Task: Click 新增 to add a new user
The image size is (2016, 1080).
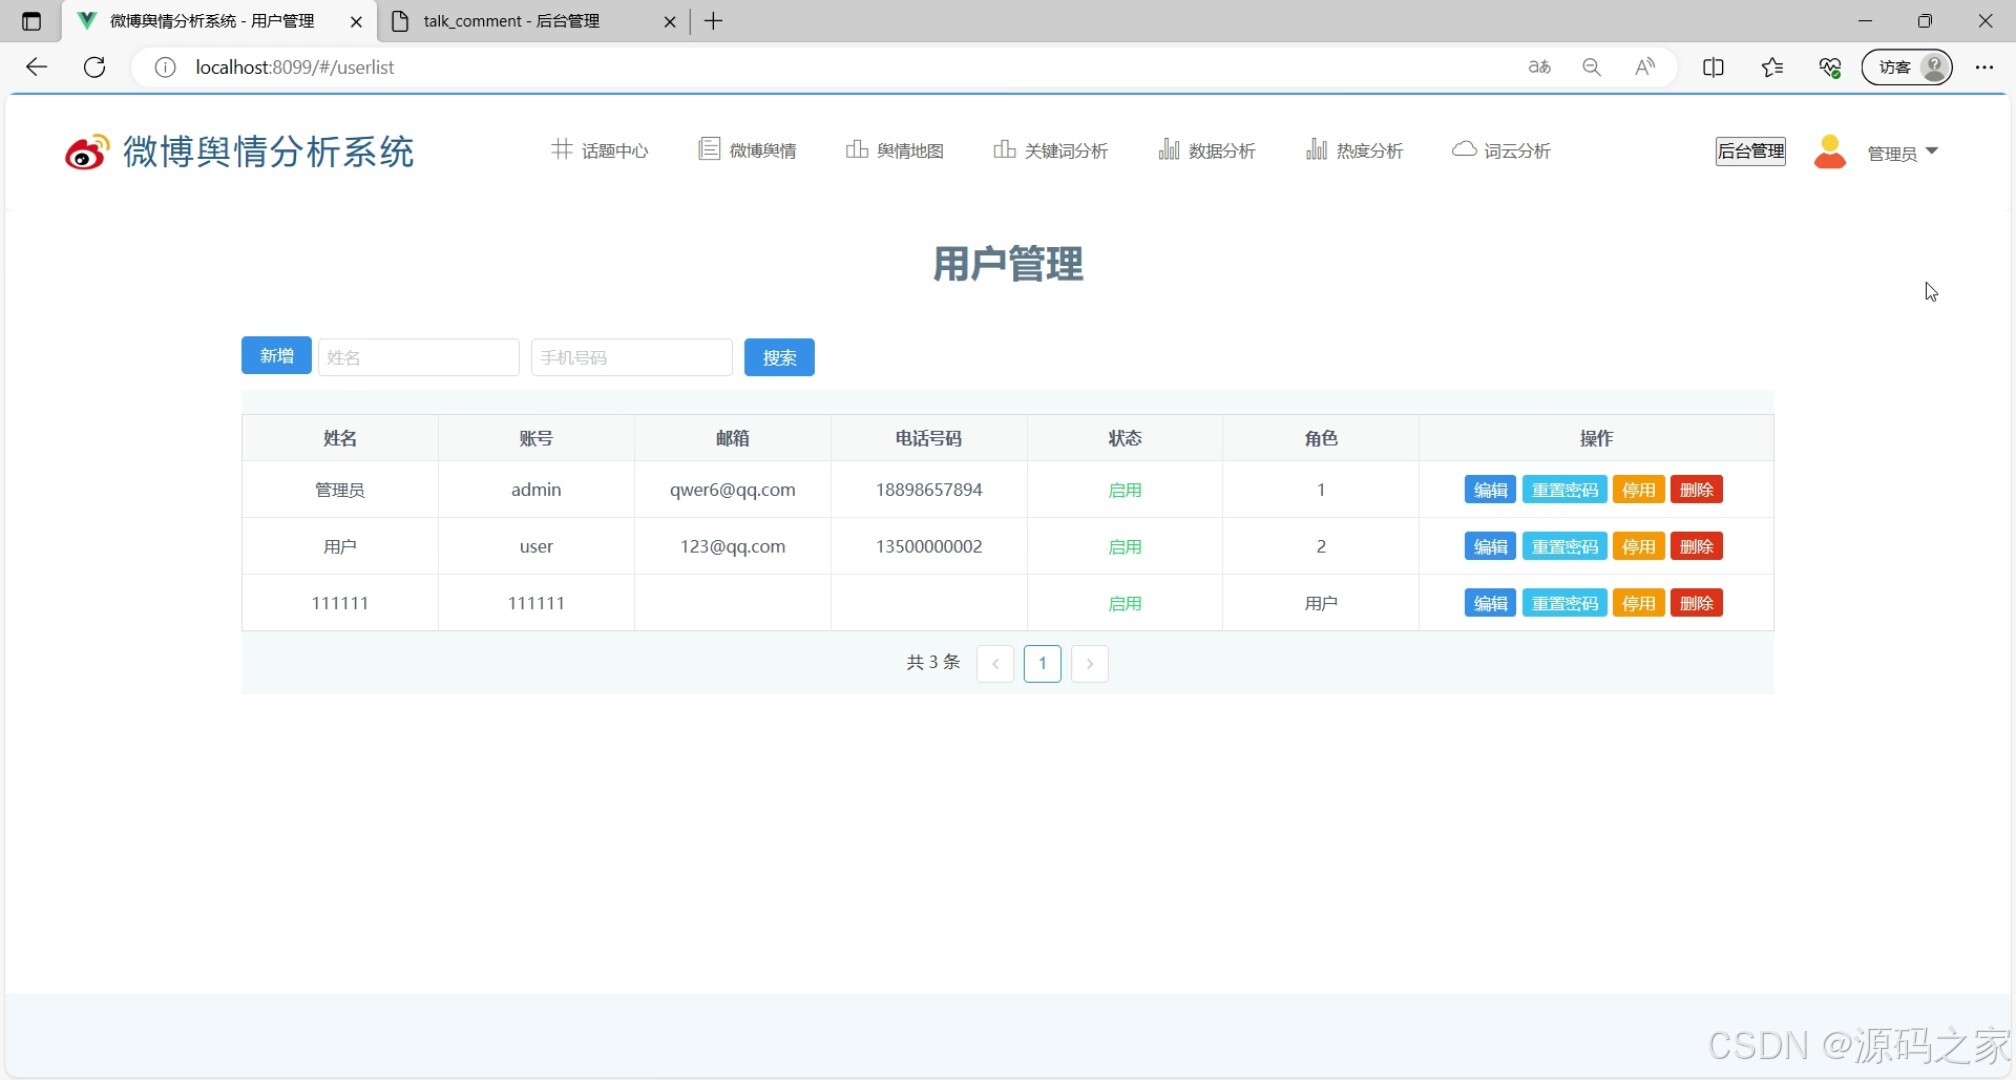Action: tap(275, 356)
